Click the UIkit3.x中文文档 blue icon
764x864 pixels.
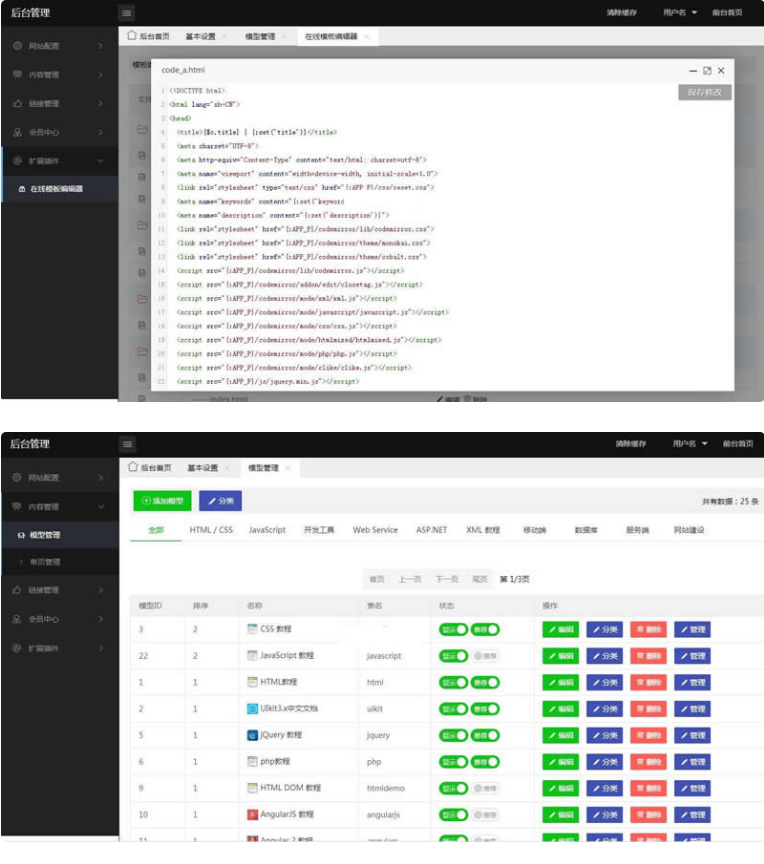click(x=252, y=709)
